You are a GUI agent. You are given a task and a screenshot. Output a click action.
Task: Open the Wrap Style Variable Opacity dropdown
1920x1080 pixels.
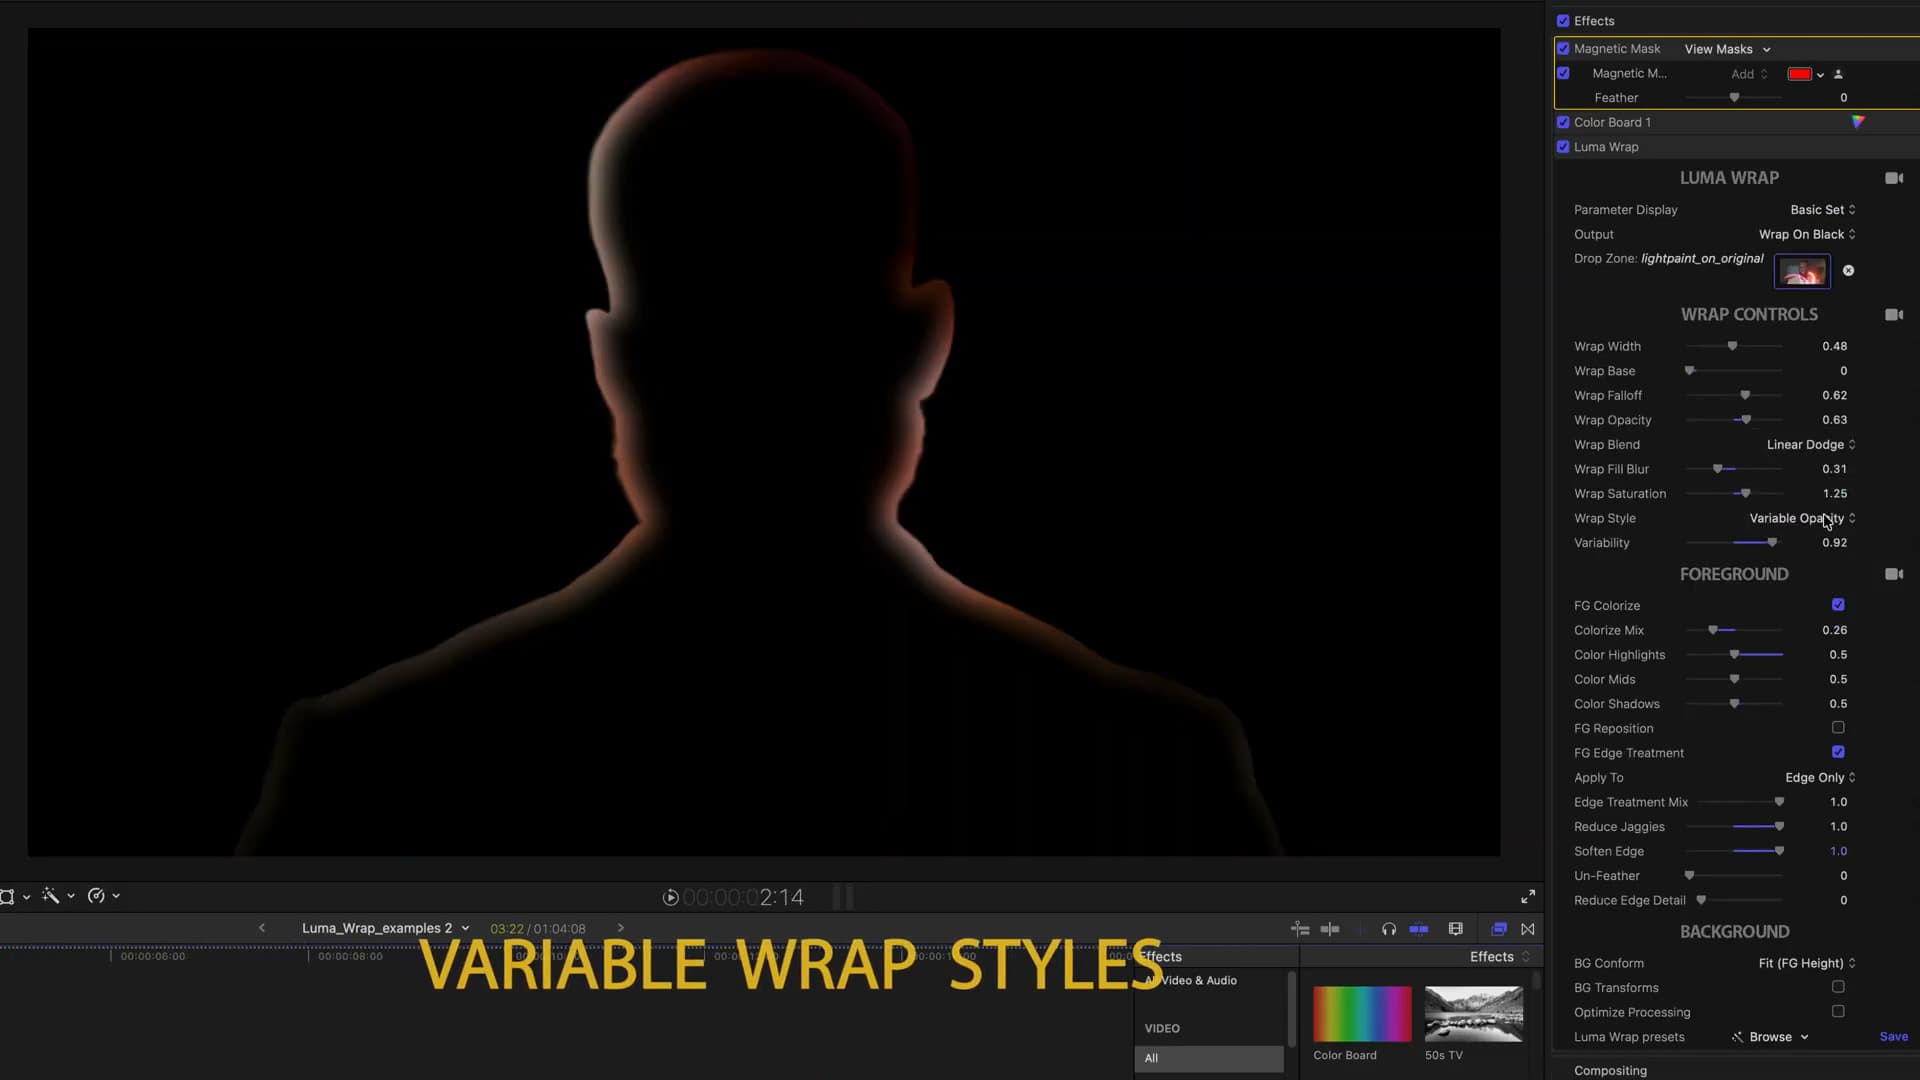(x=1803, y=518)
